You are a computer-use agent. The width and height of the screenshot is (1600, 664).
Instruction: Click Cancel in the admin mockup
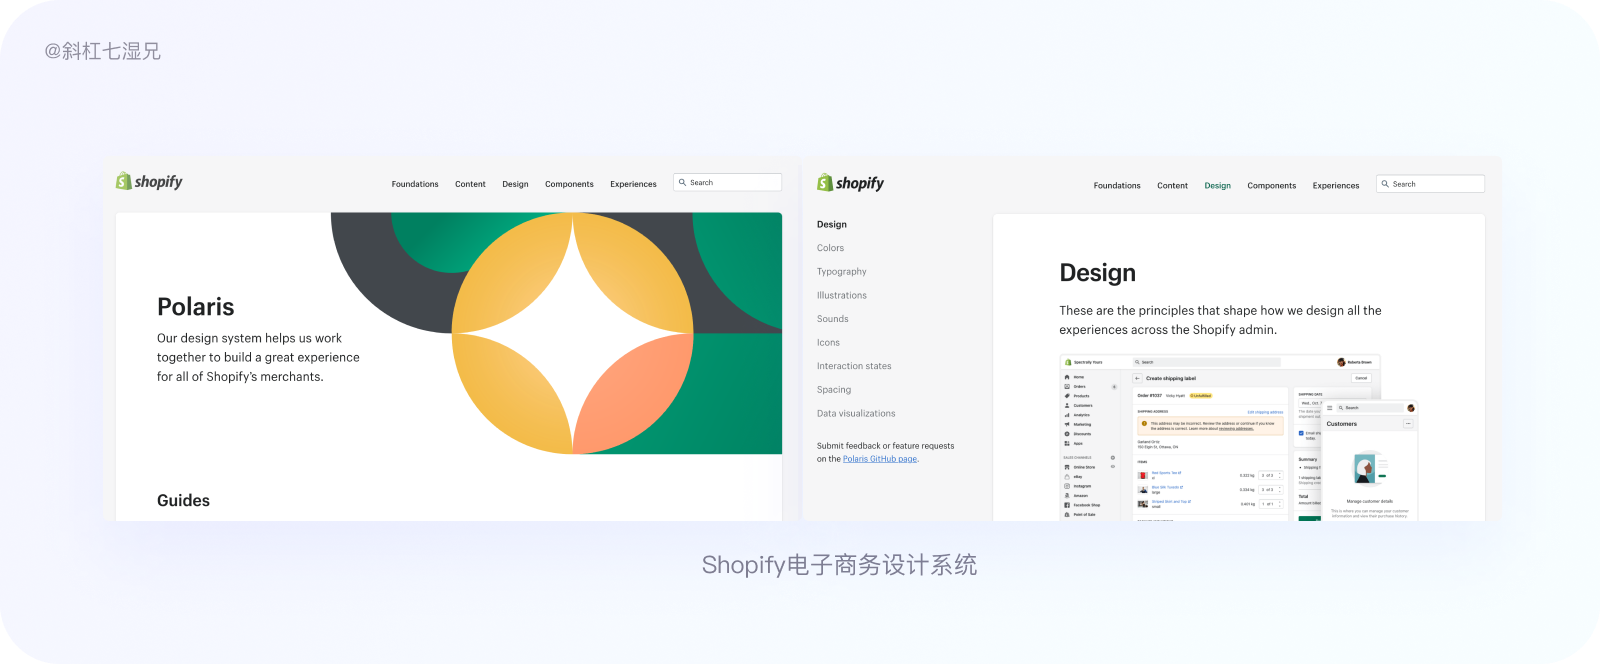click(x=1361, y=378)
